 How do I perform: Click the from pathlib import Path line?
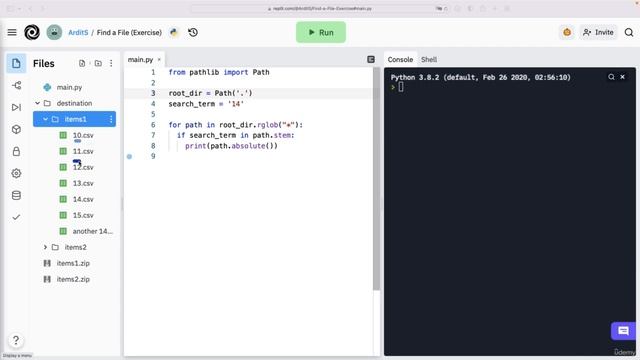pyautogui.click(x=219, y=72)
